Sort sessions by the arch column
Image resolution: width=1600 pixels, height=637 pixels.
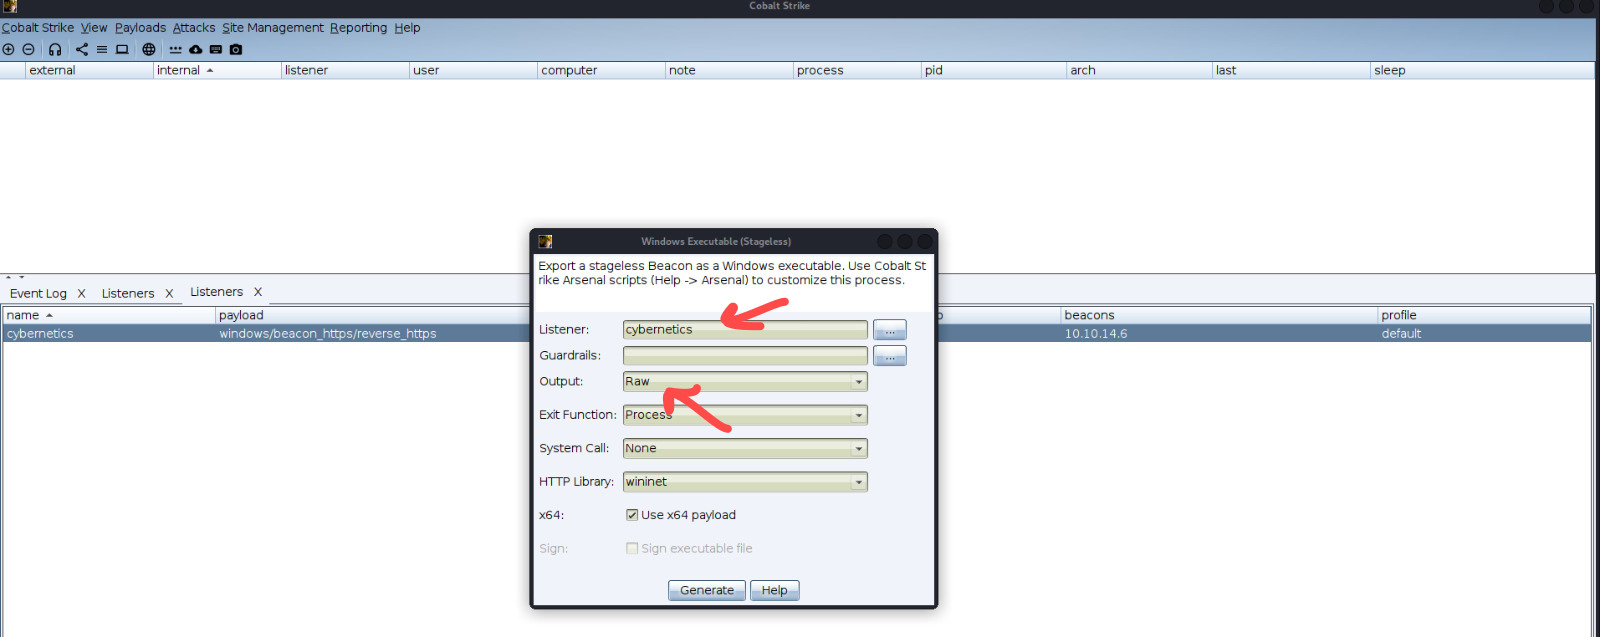[x=1139, y=70]
